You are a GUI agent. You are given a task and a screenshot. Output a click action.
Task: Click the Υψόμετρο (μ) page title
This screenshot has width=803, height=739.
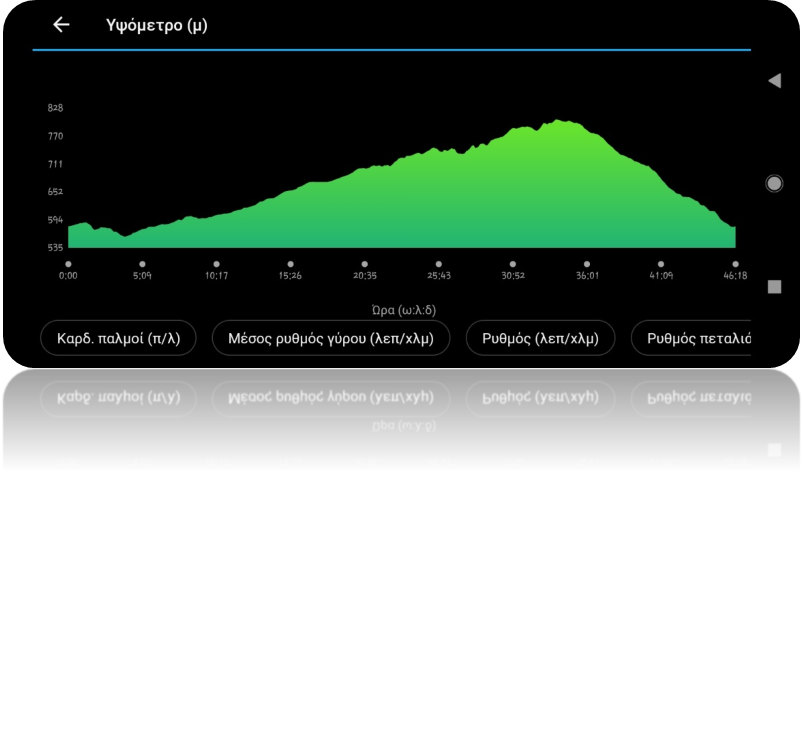(x=157, y=25)
